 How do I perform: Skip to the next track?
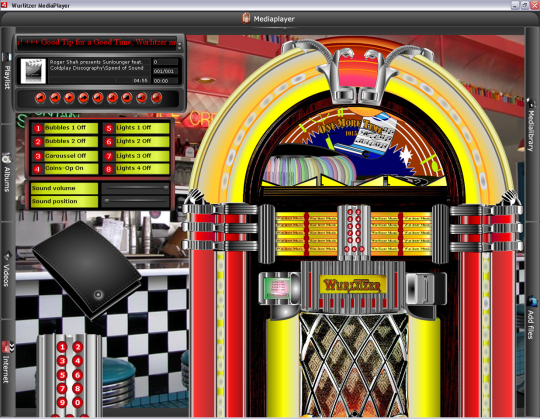pyautogui.click(x=98, y=98)
